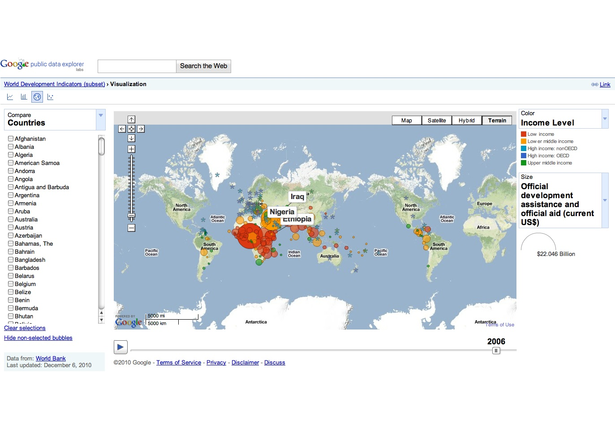Check the Argentina checkbox
This screenshot has width=615, height=424.
click(11, 195)
